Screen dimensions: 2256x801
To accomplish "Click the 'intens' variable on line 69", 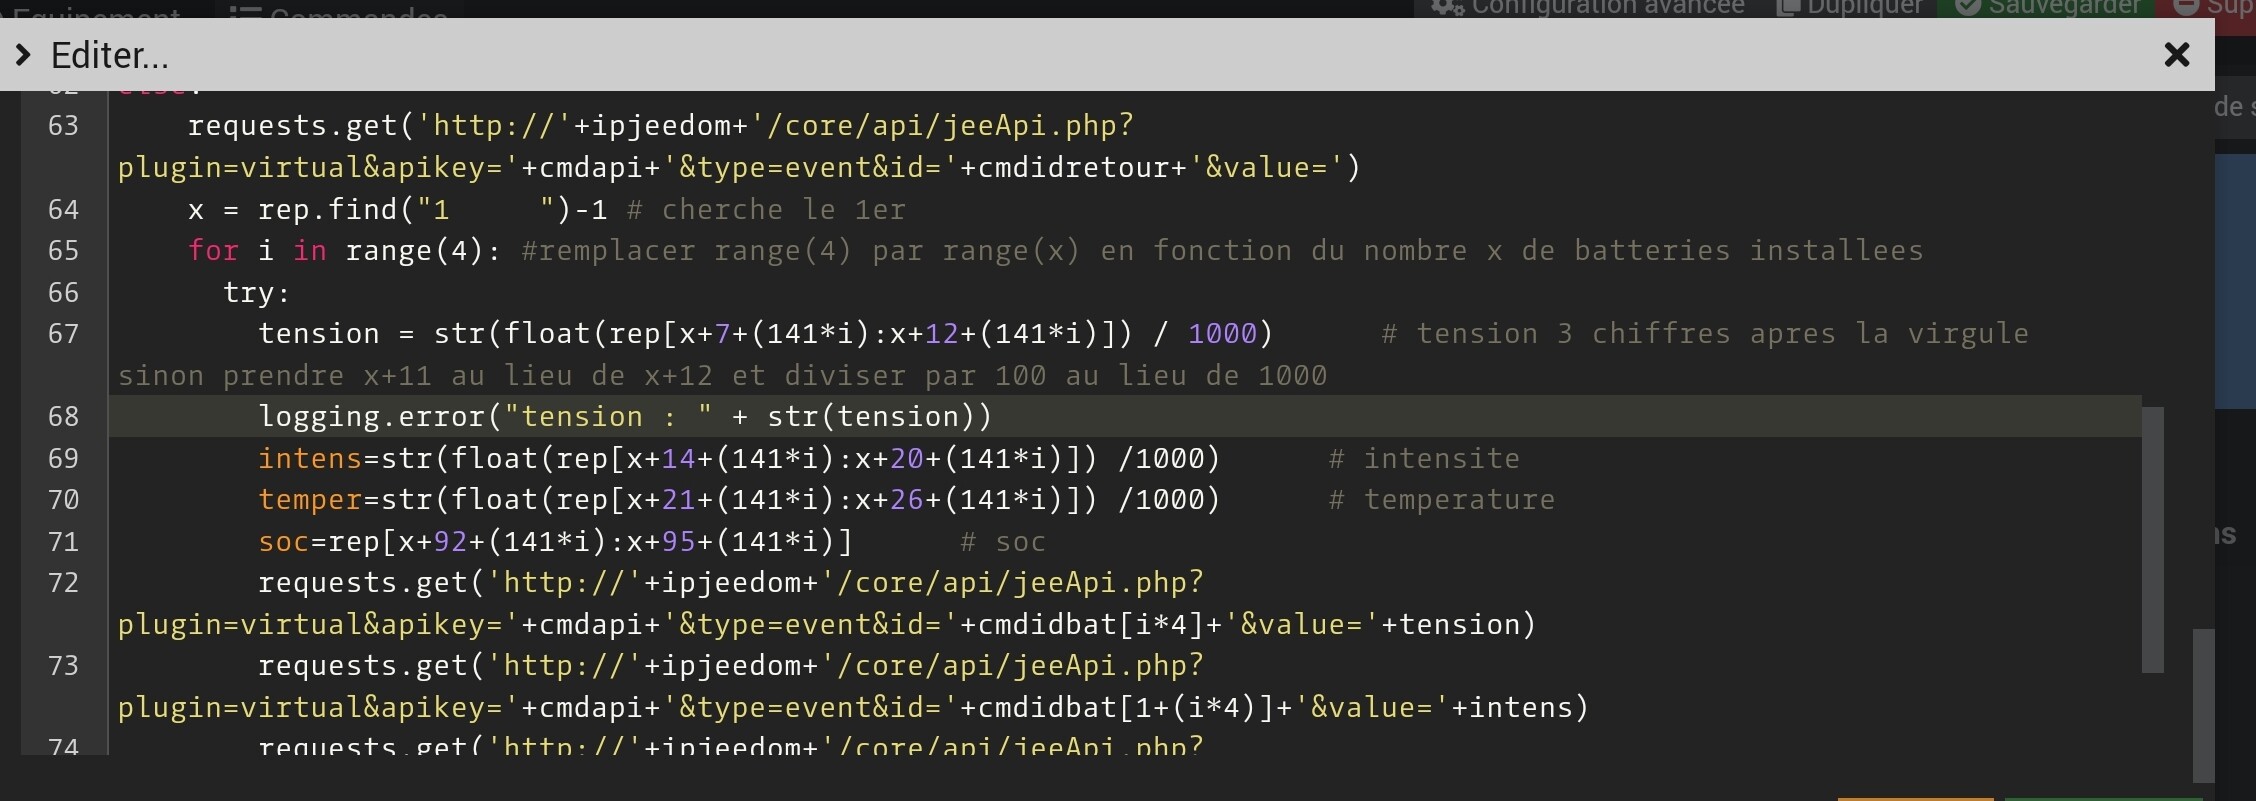I will point(310,459).
